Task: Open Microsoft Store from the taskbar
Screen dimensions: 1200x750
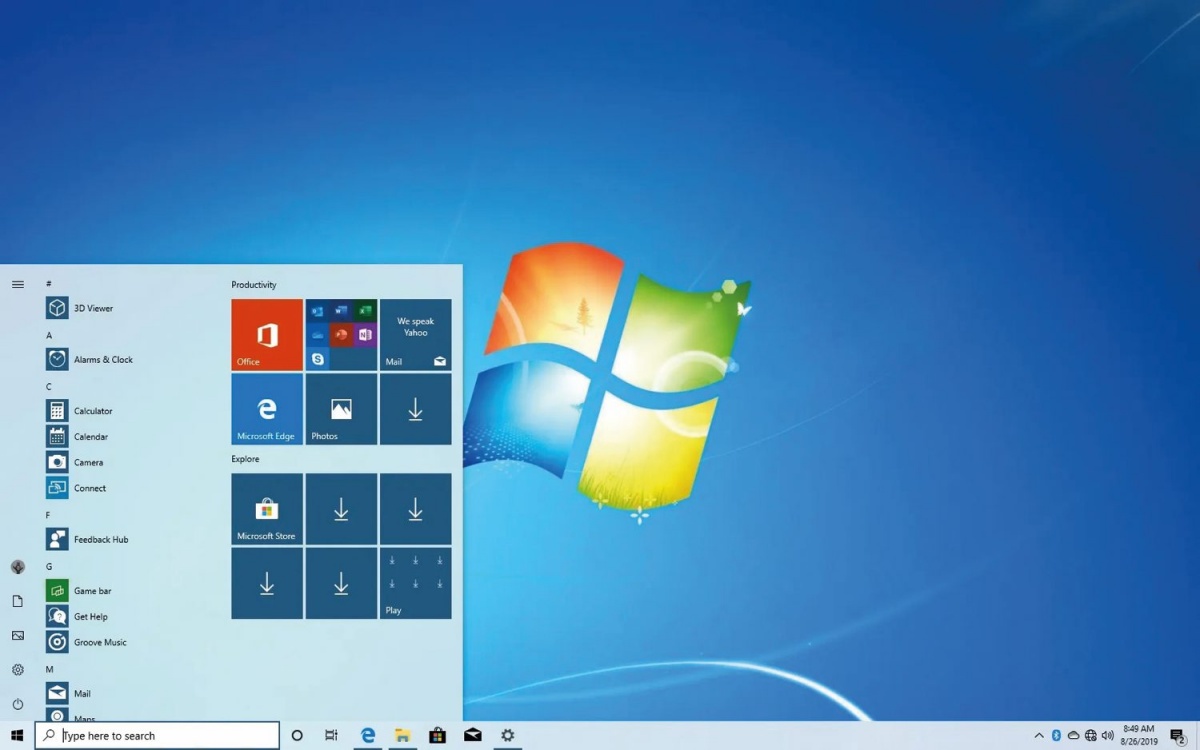Action: pyautogui.click(x=437, y=736)
